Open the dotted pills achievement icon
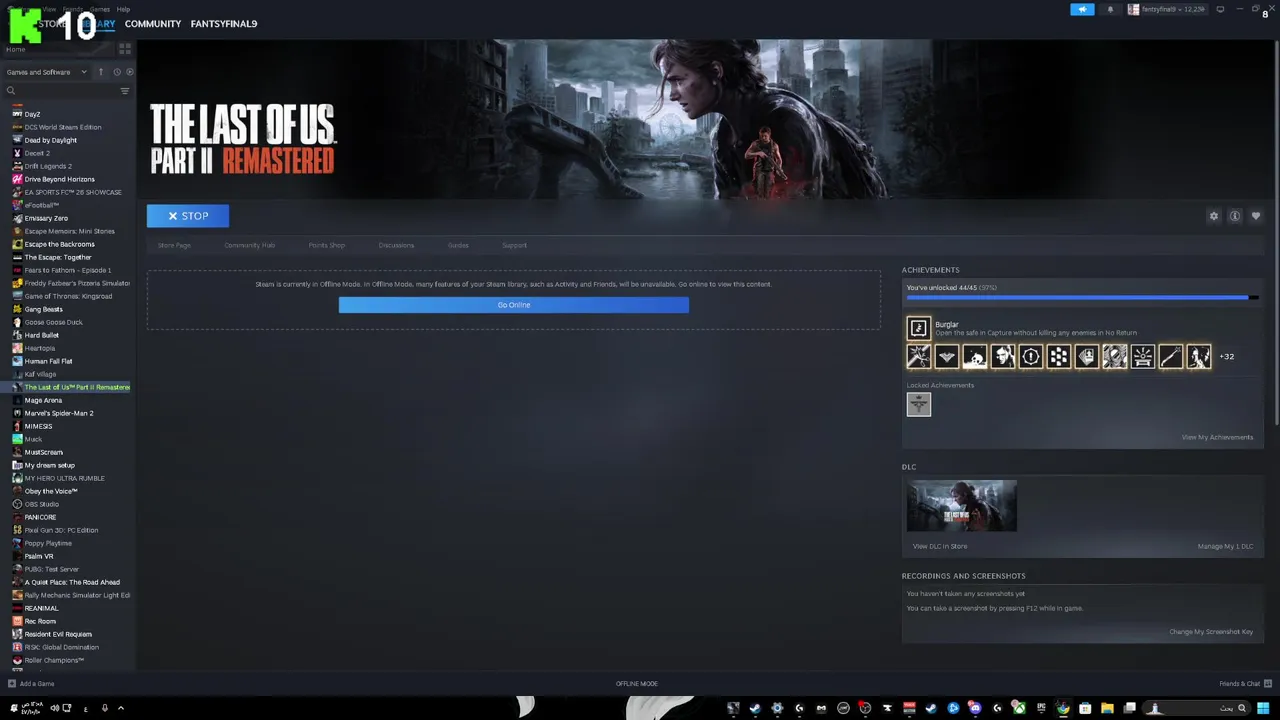The height and width of the screenshot is (720, 1280). pos(1058,356)
